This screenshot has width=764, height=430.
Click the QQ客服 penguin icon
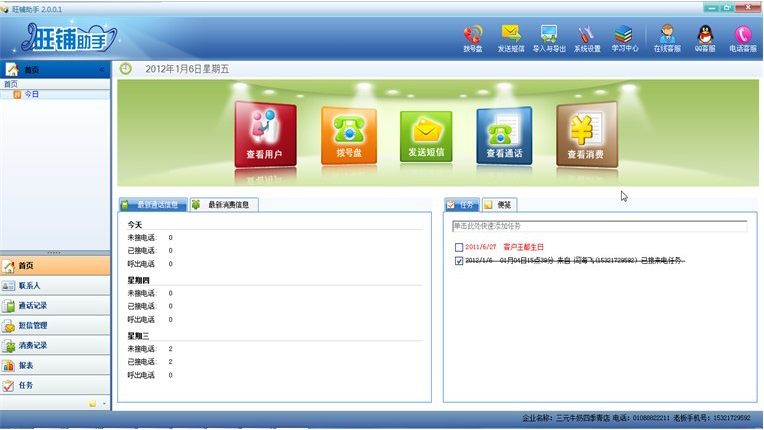(705, 37)
